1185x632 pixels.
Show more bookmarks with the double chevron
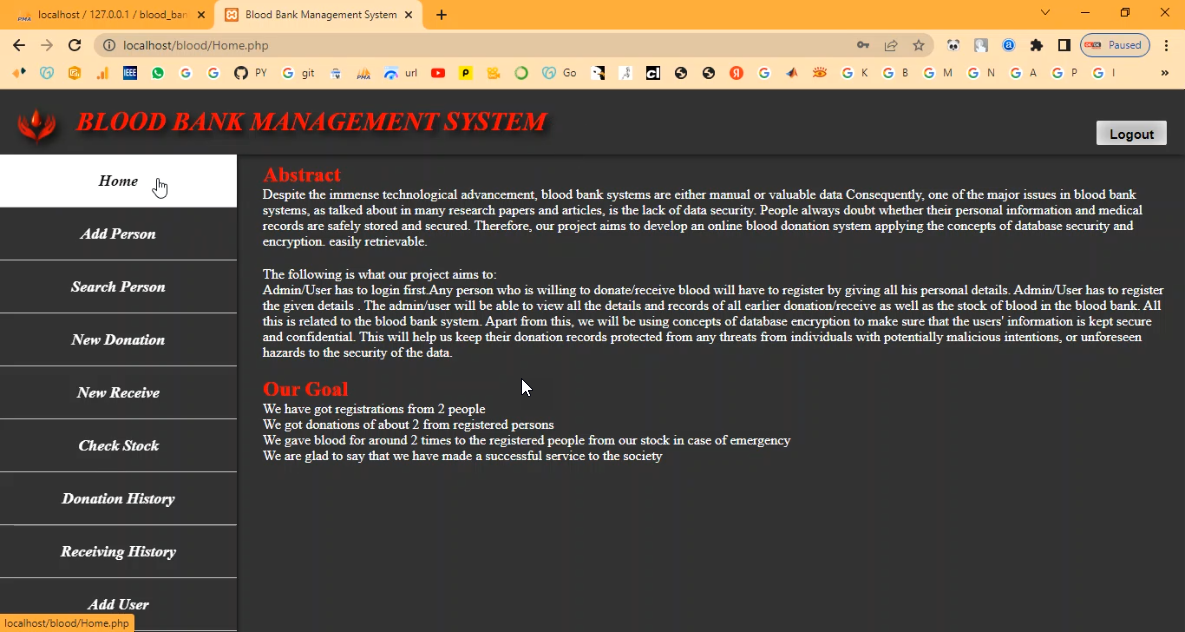tap(1165, 73)
